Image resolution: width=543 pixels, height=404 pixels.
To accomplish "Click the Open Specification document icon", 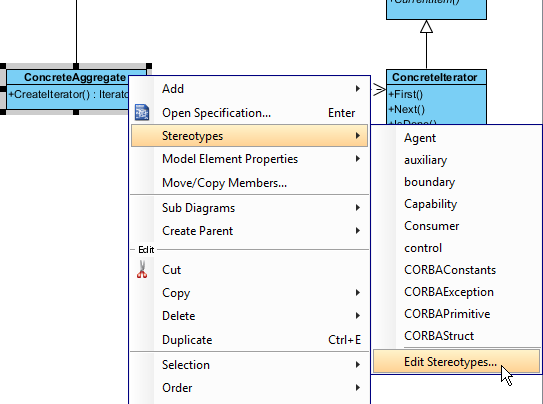I will coord(142,112).
